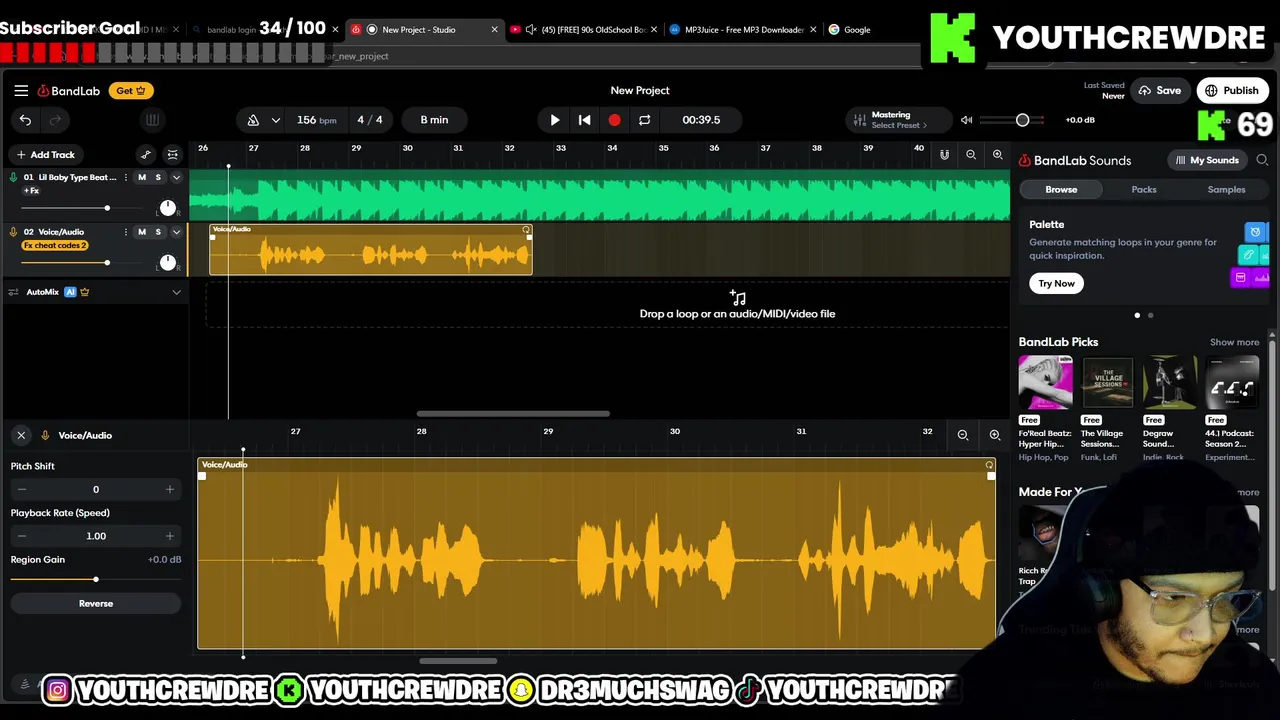Select the Voice/Audio region in timeline

point(371,250)
